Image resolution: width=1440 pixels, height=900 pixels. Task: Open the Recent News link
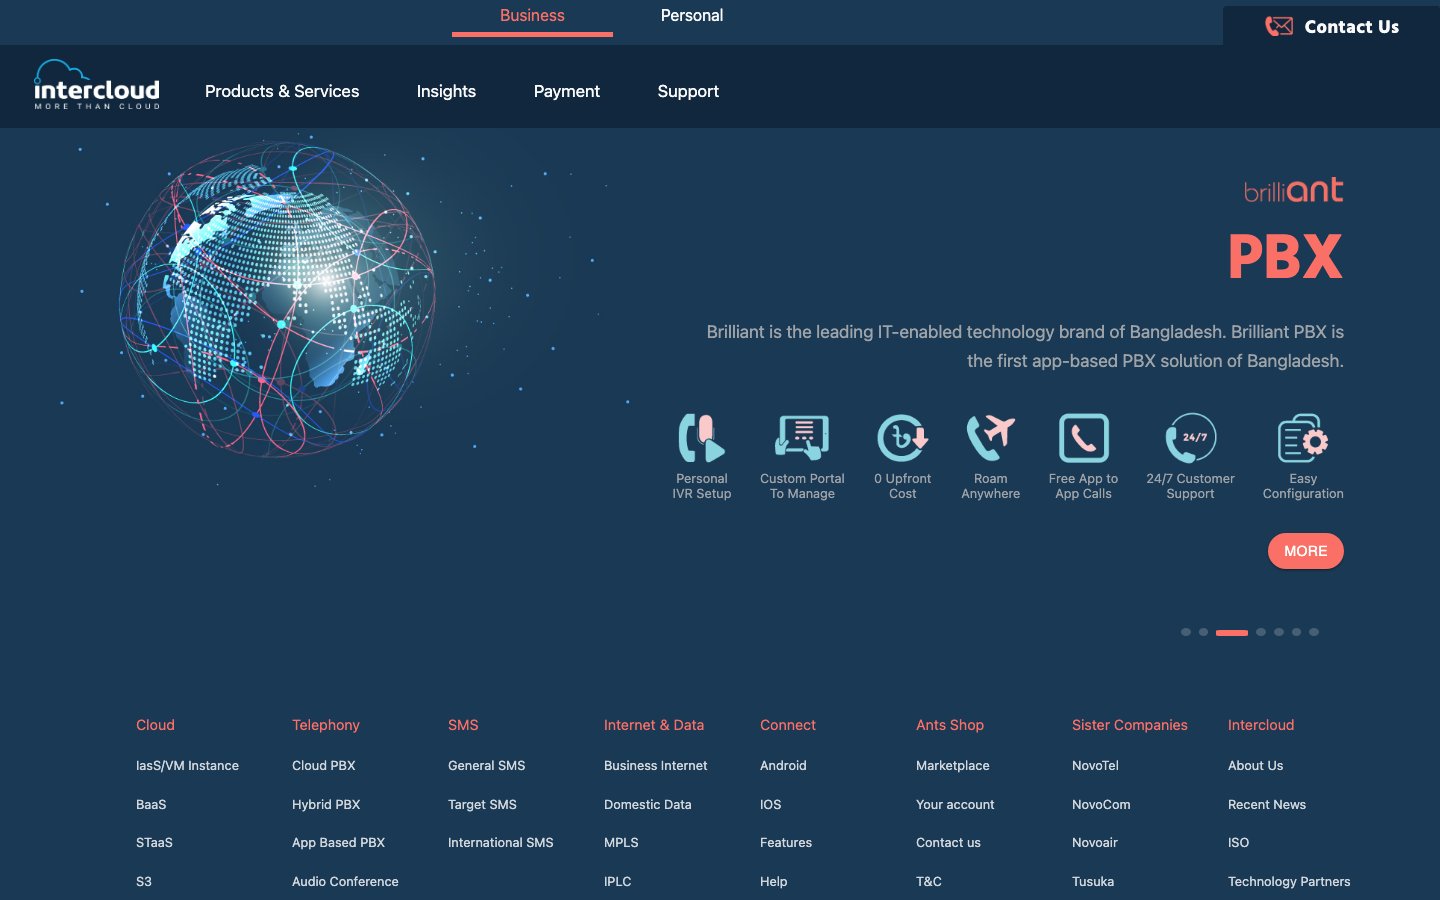[x=1267, y=805]
